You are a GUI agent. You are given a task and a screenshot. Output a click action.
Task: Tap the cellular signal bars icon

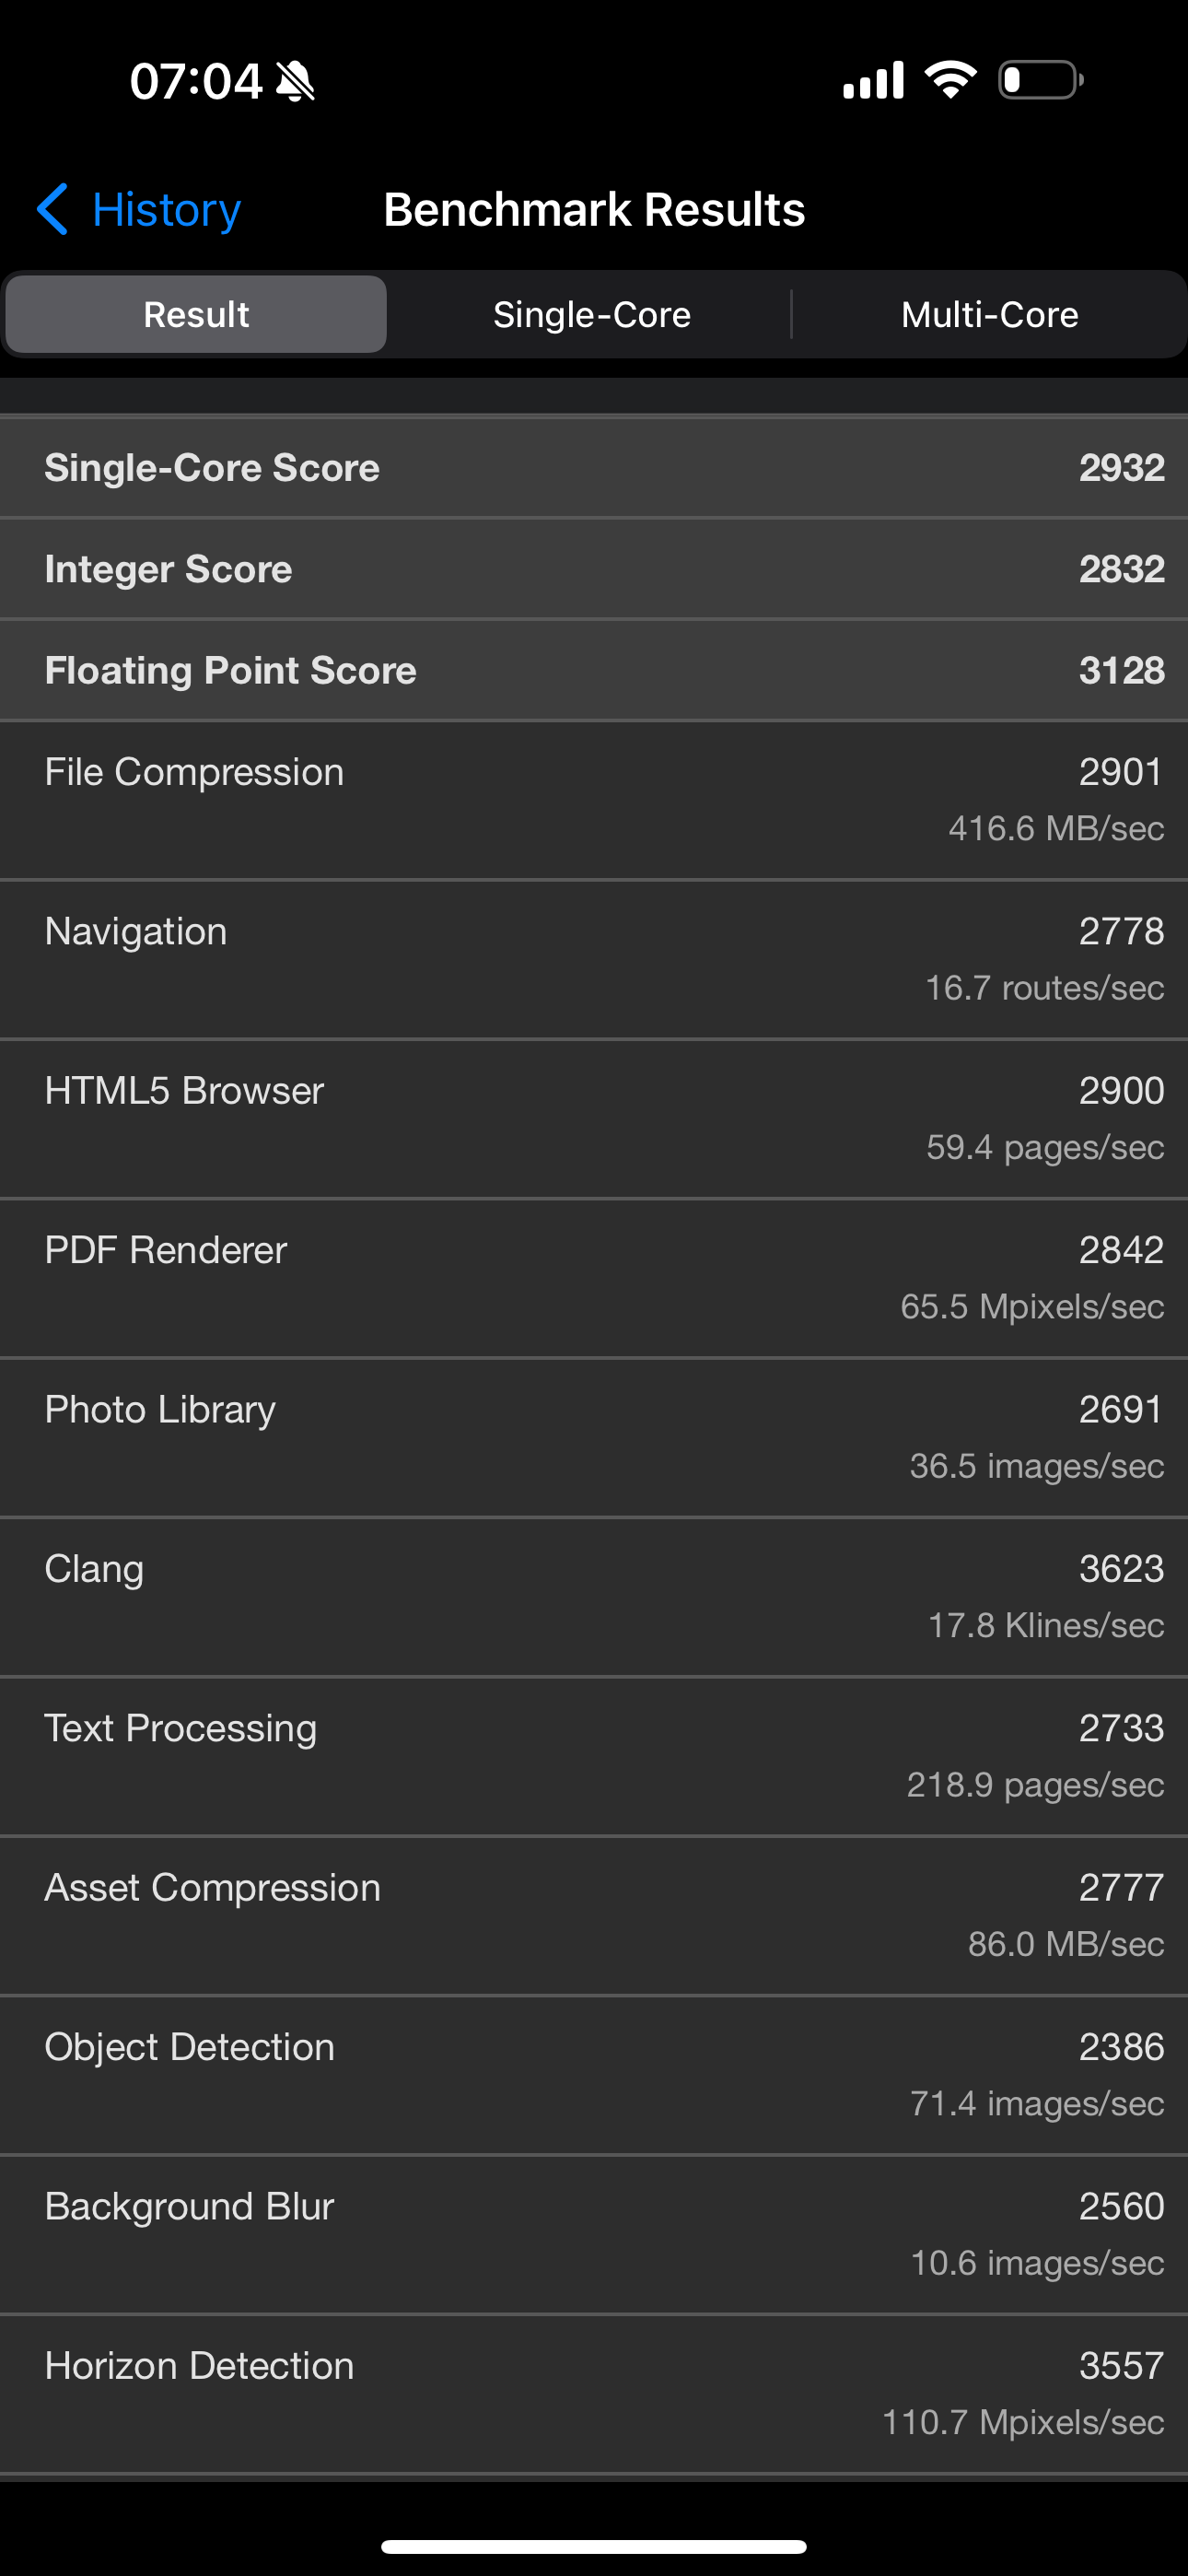[873, 80]
